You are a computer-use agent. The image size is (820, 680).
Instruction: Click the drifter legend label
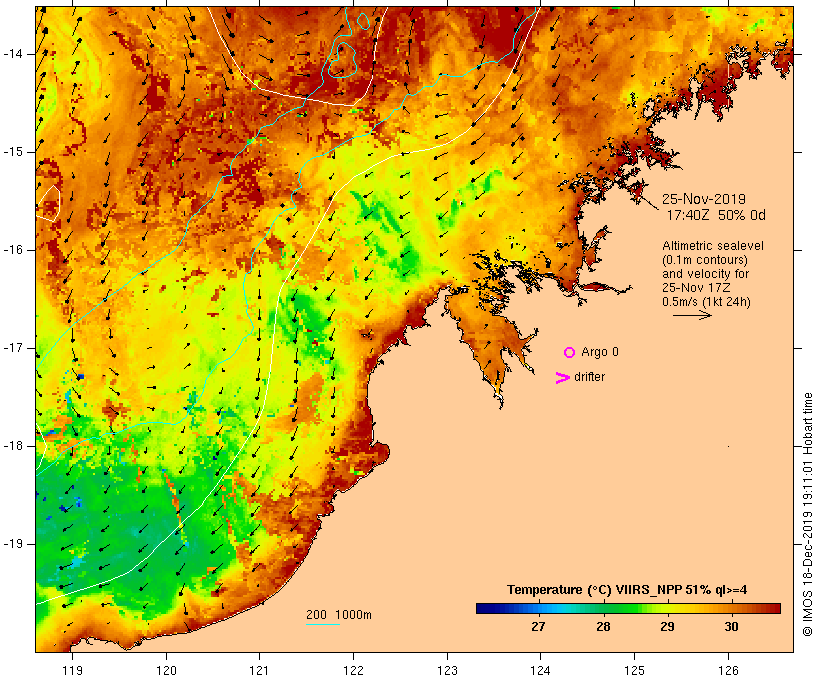pos(589,377)
